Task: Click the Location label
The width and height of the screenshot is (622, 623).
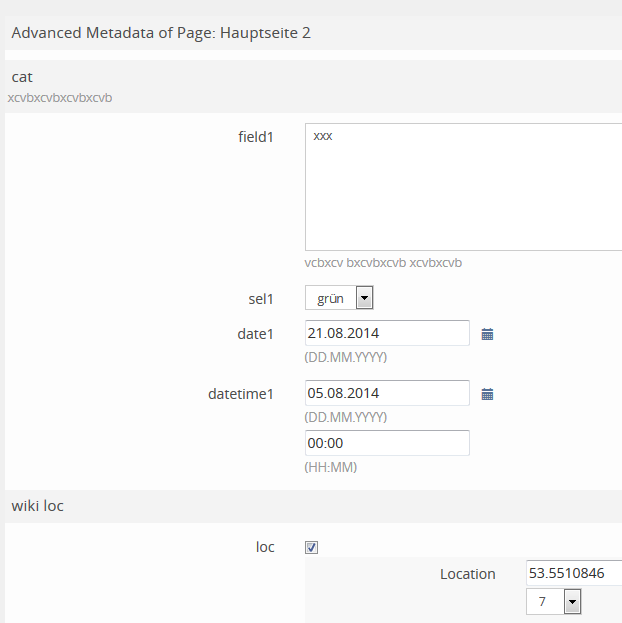Action: [x=467, y=574]
